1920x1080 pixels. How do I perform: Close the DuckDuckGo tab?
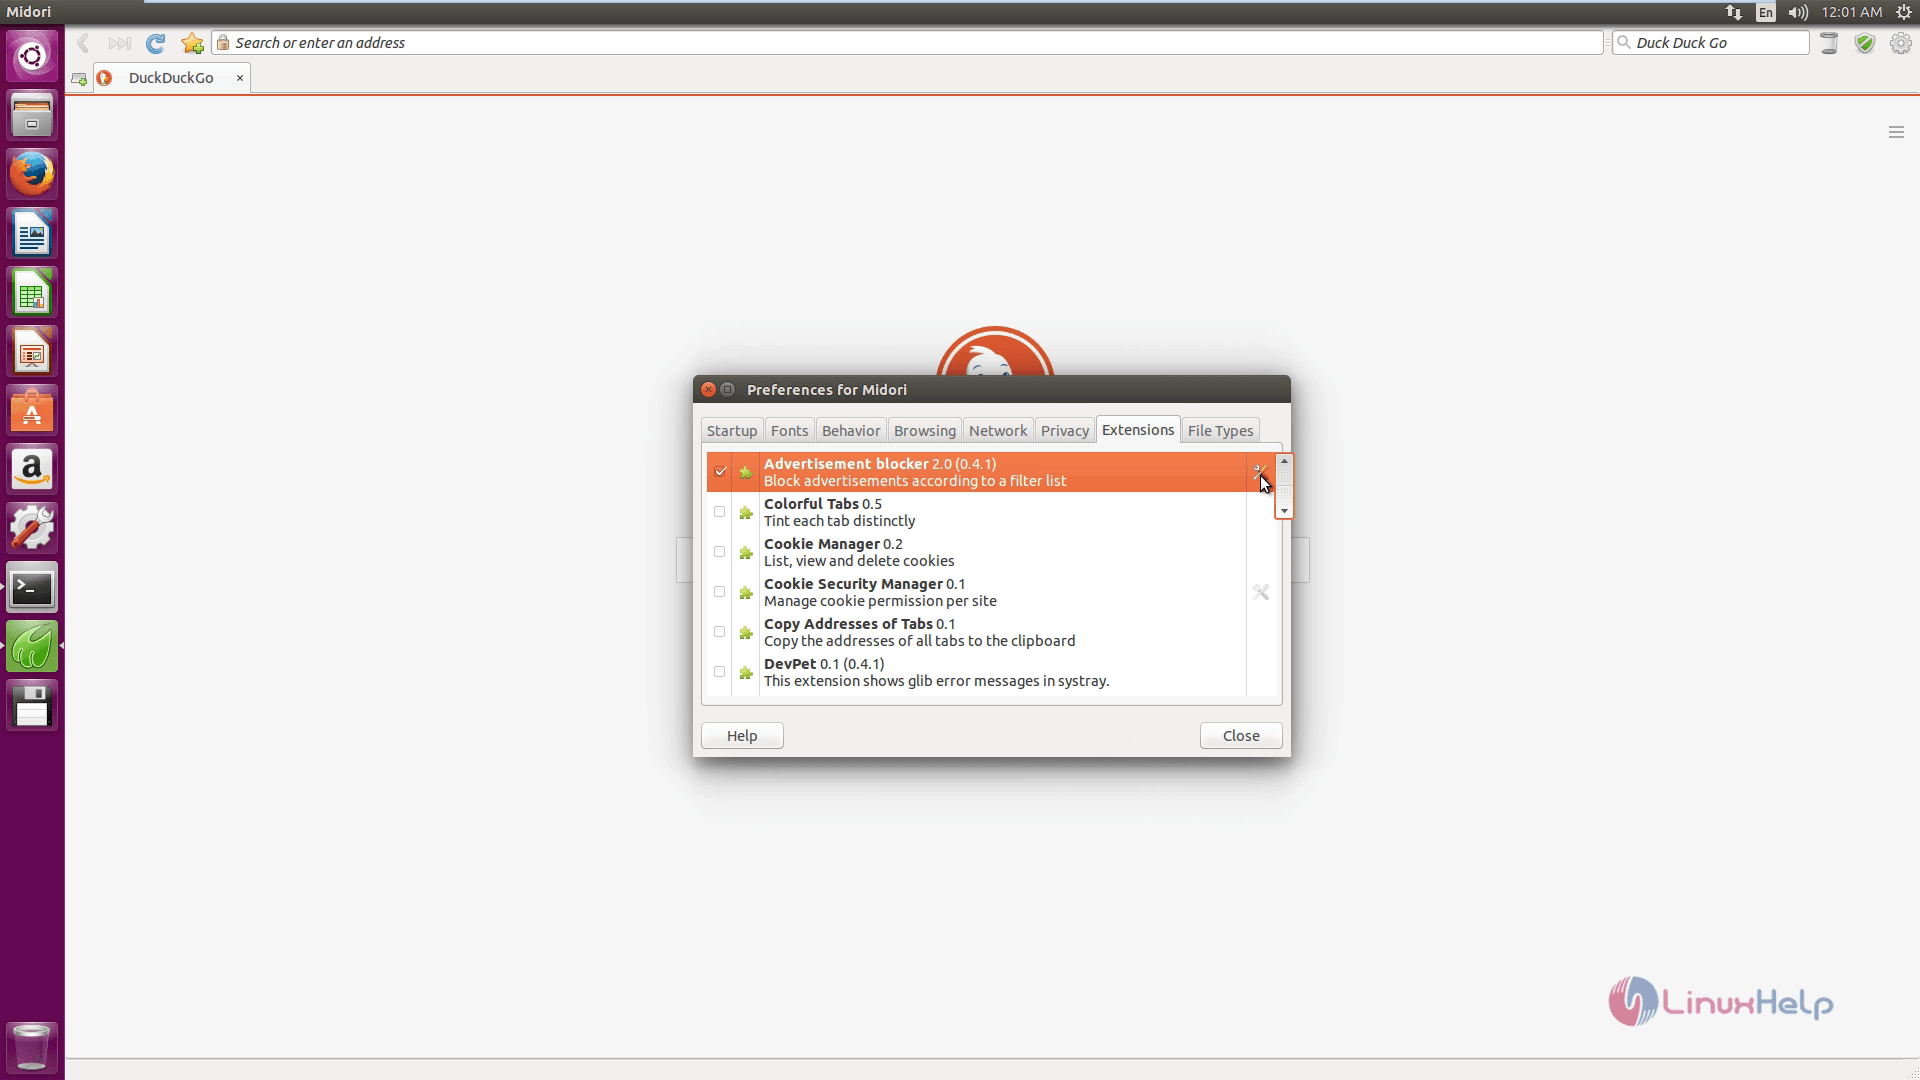pos(240,78)
